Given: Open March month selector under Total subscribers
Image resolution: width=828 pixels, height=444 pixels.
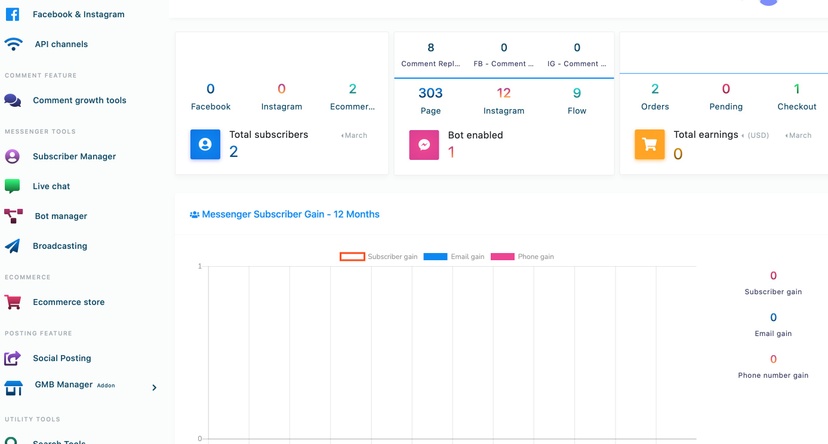Looking at the screenshot, I should click(x=354, y=135).
